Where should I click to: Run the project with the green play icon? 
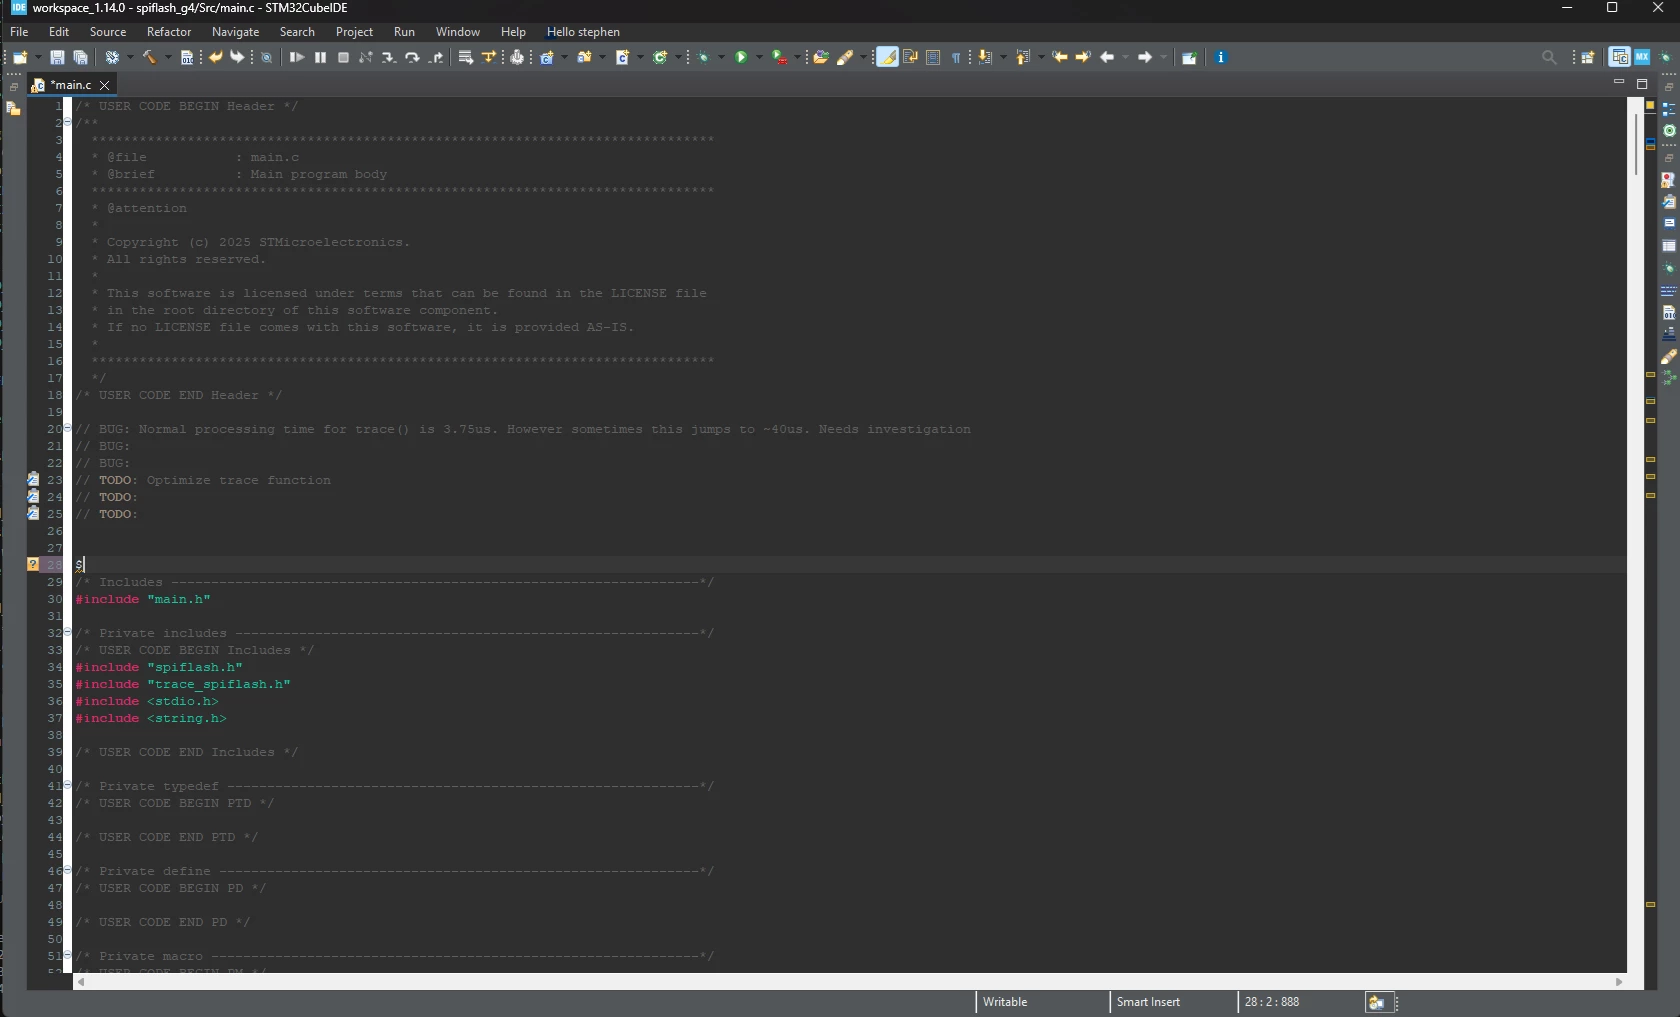tap(741, 58)
